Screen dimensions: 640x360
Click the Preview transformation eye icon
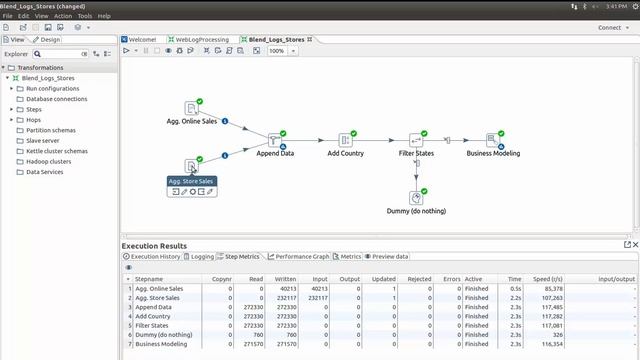(x=168, y=51)
